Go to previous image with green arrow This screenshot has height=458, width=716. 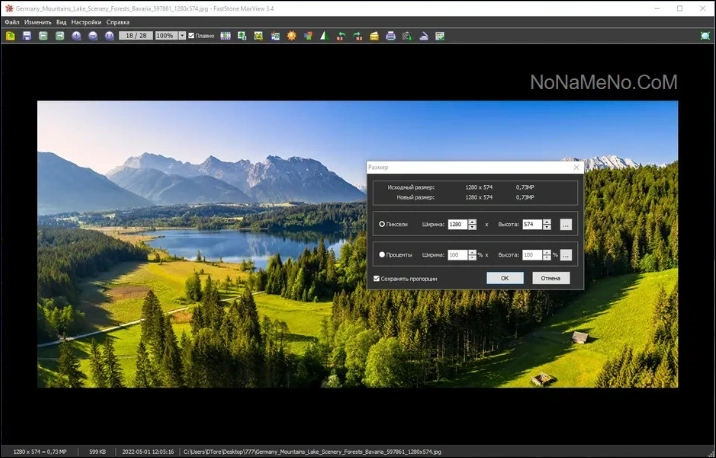43,36
